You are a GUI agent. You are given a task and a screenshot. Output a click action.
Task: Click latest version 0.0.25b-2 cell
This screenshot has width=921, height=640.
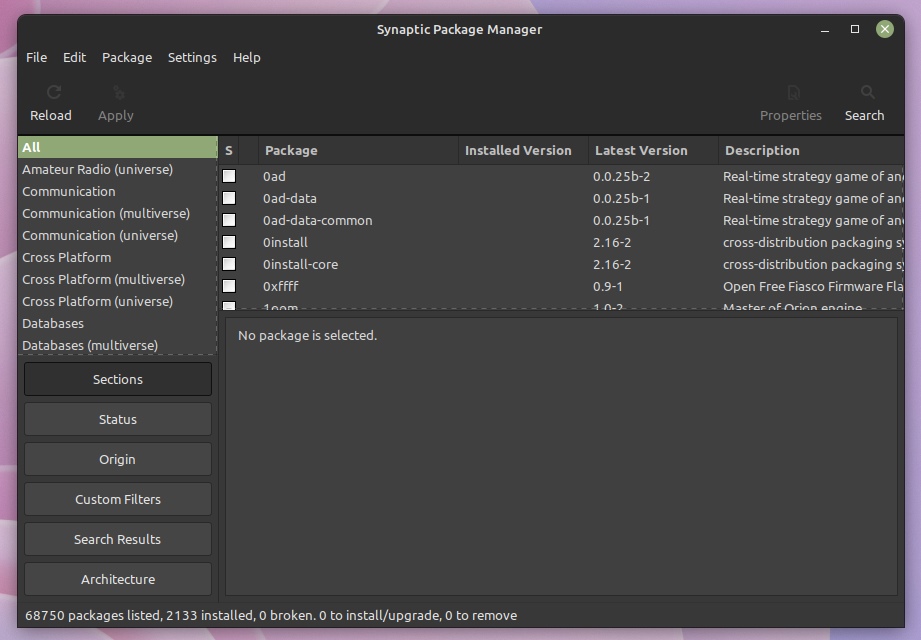[x=621, y=176]
